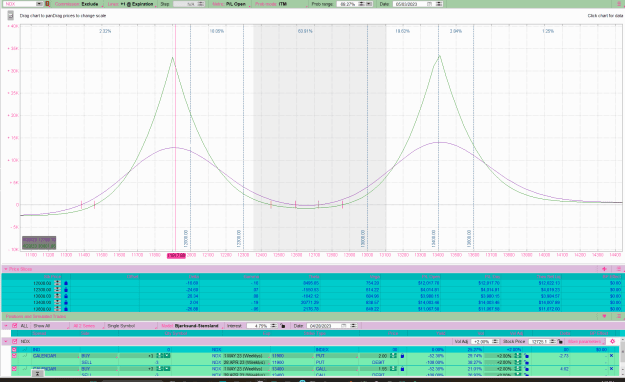625x382 pixels.
Task: Open the Show All dropdown
Action: coord(50,326)
